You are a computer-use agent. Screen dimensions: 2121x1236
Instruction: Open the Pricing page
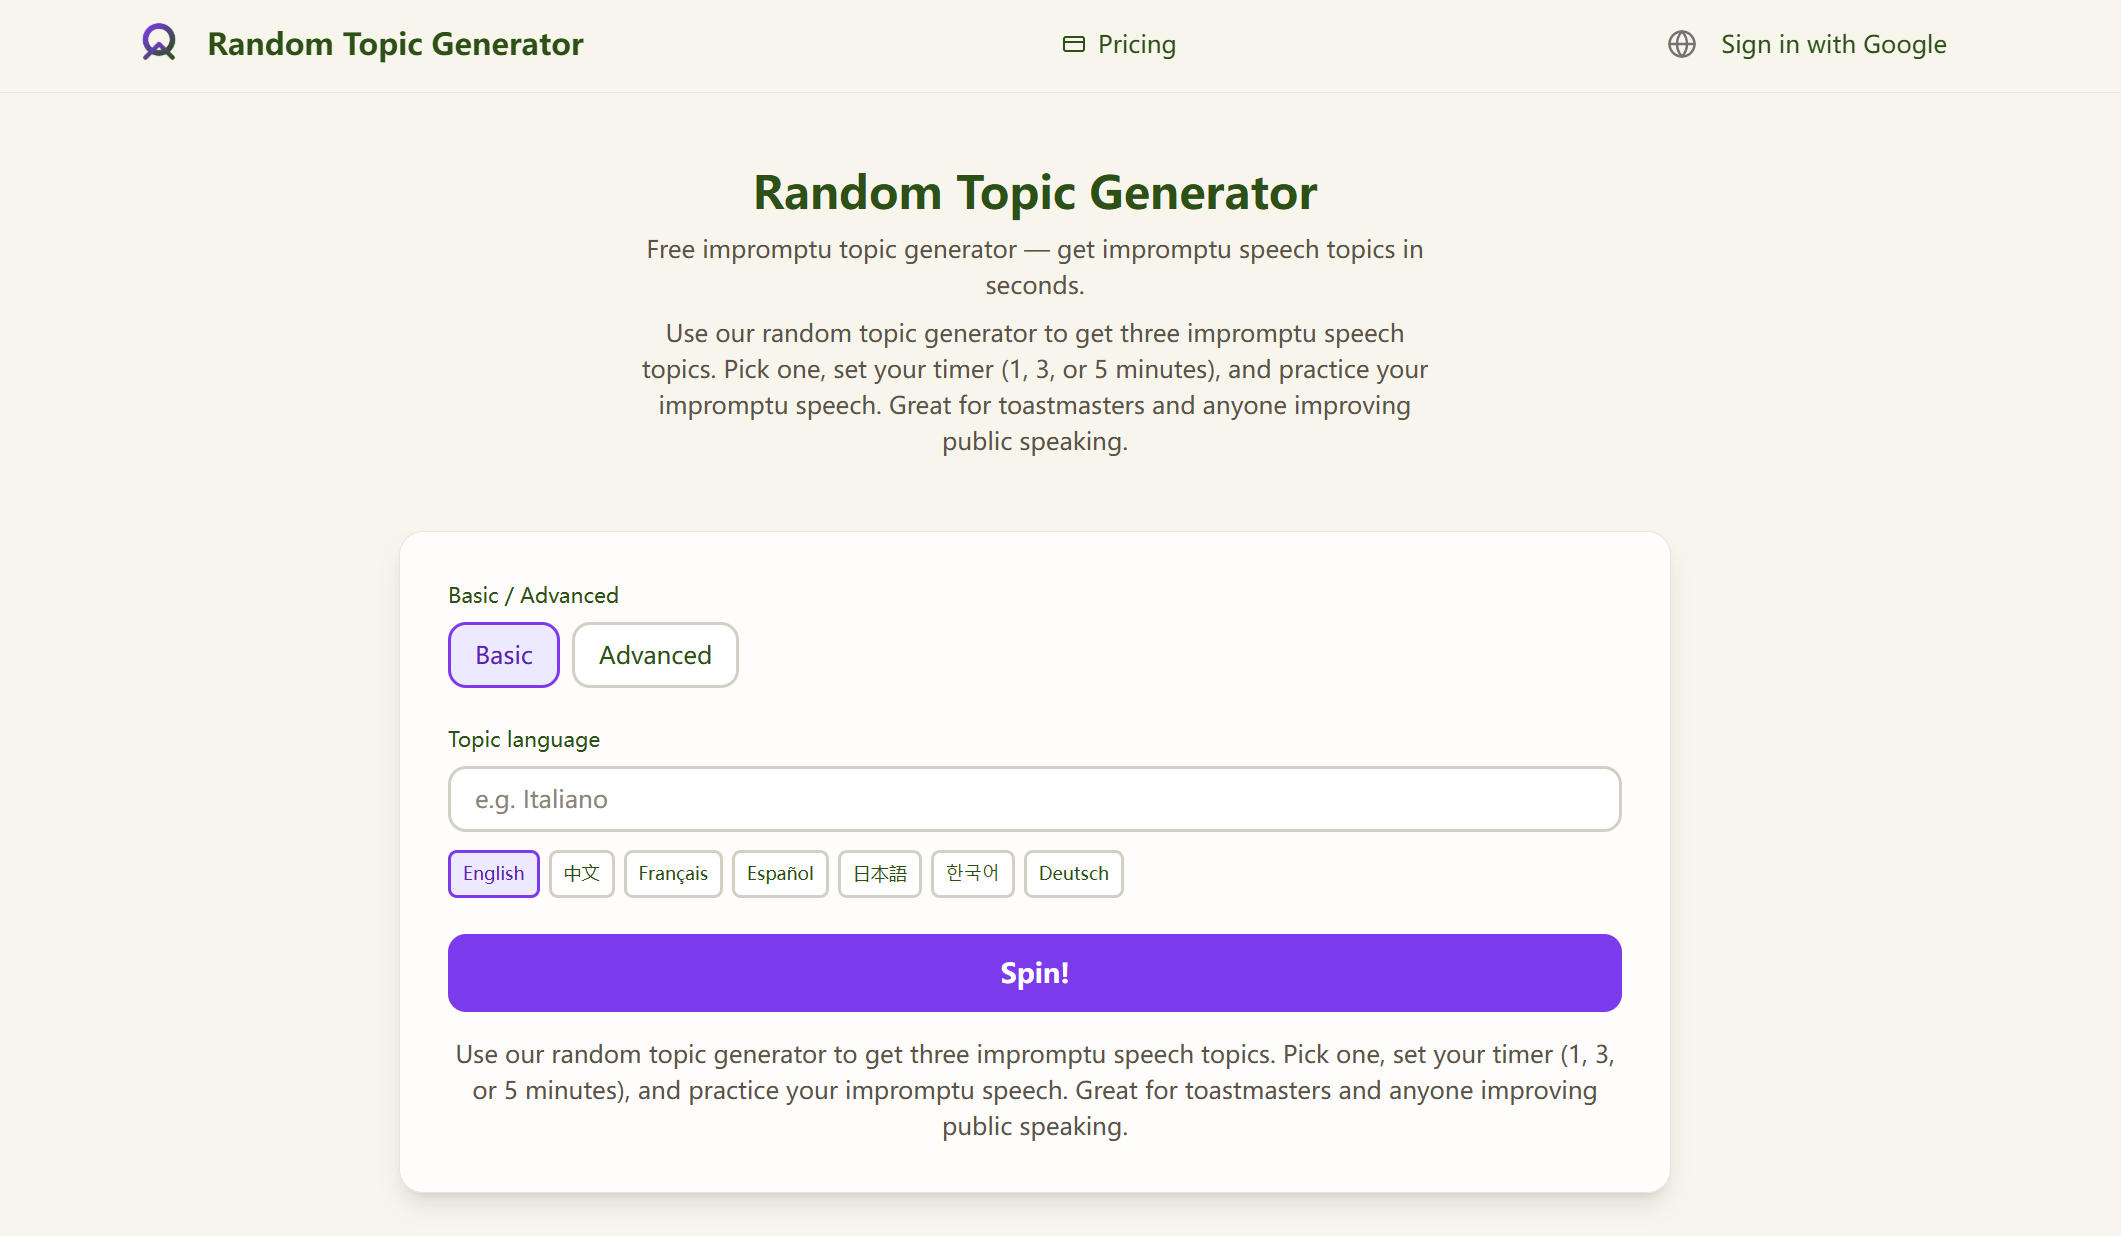1137,44
